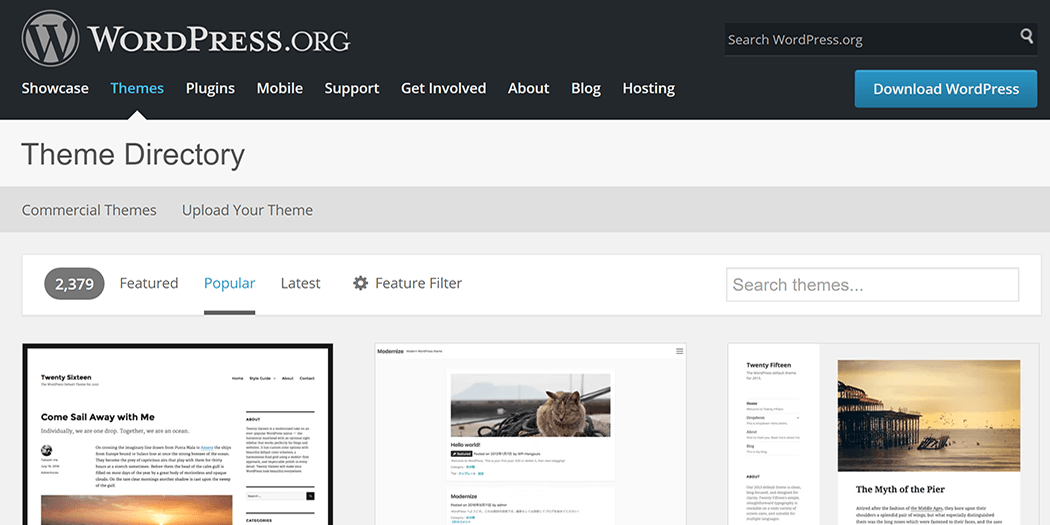Go to Hosting in the top menu

click(648, 88)
